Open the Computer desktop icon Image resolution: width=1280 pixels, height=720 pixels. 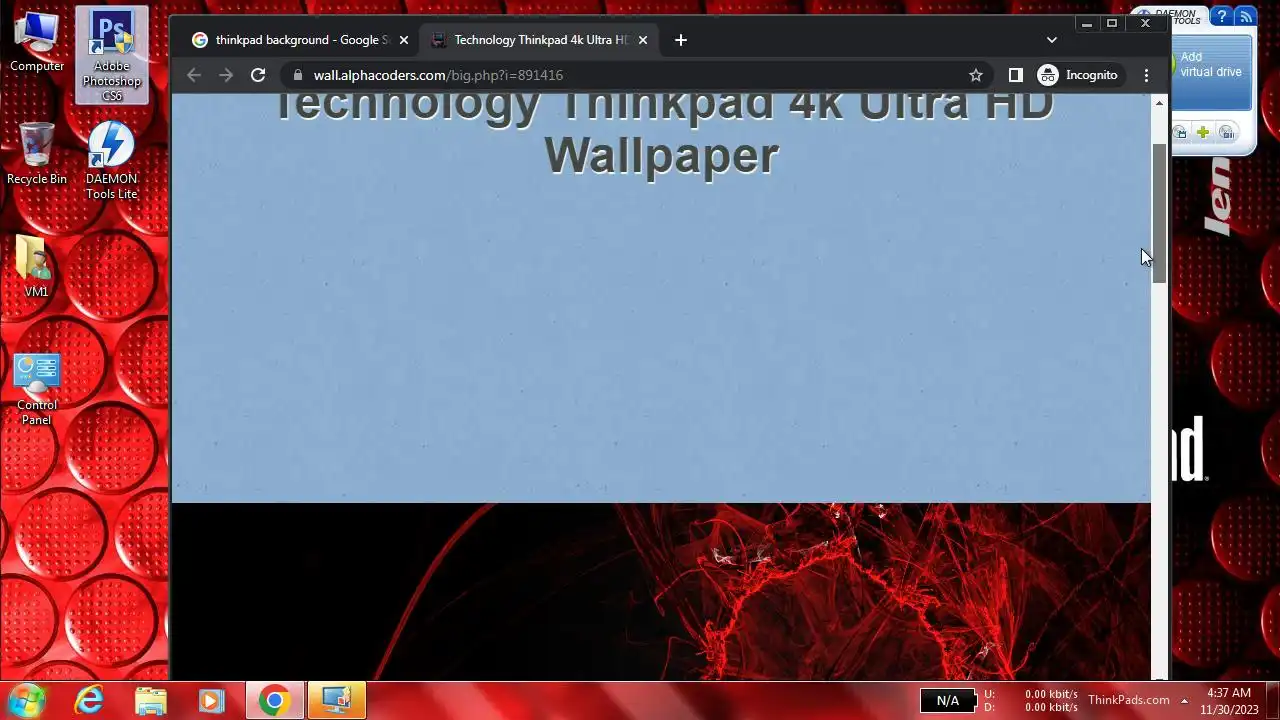click(x=37, y=42)
